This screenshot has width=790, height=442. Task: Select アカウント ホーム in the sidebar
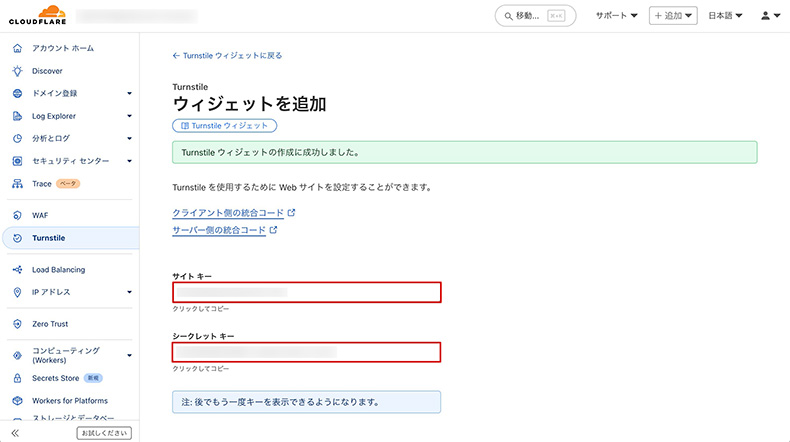[x=63, y=48]
